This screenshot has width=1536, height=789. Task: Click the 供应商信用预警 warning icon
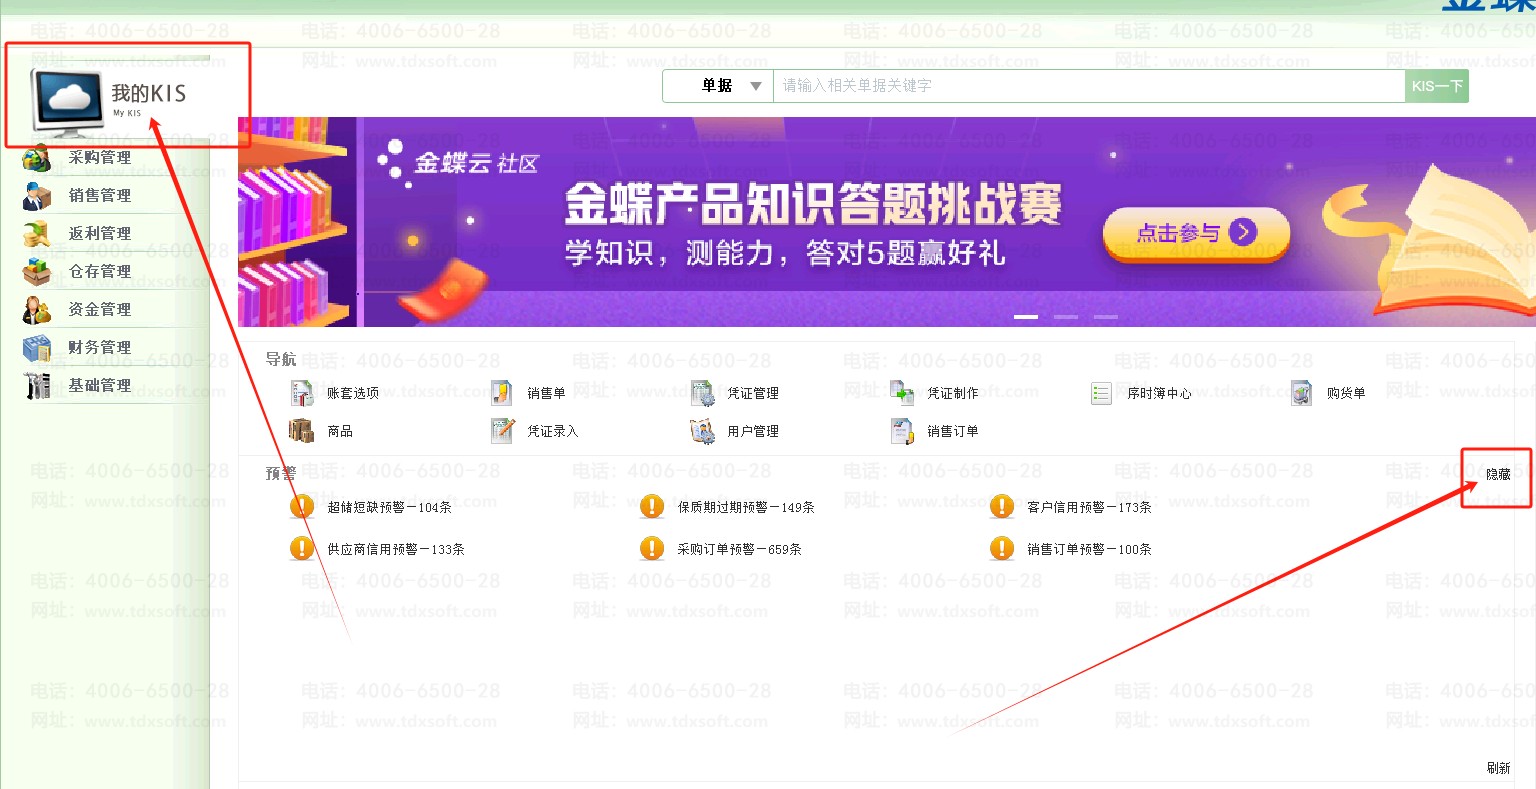(302, 549)
